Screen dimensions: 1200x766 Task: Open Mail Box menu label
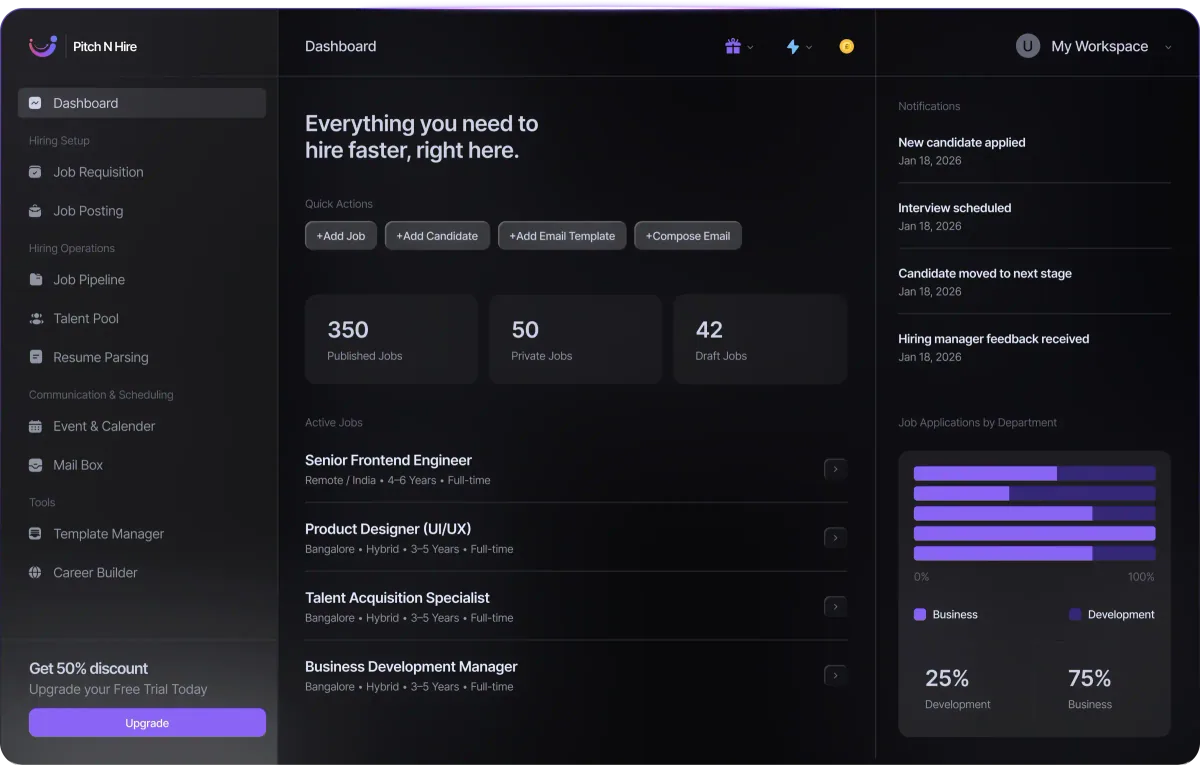(78, 465)
